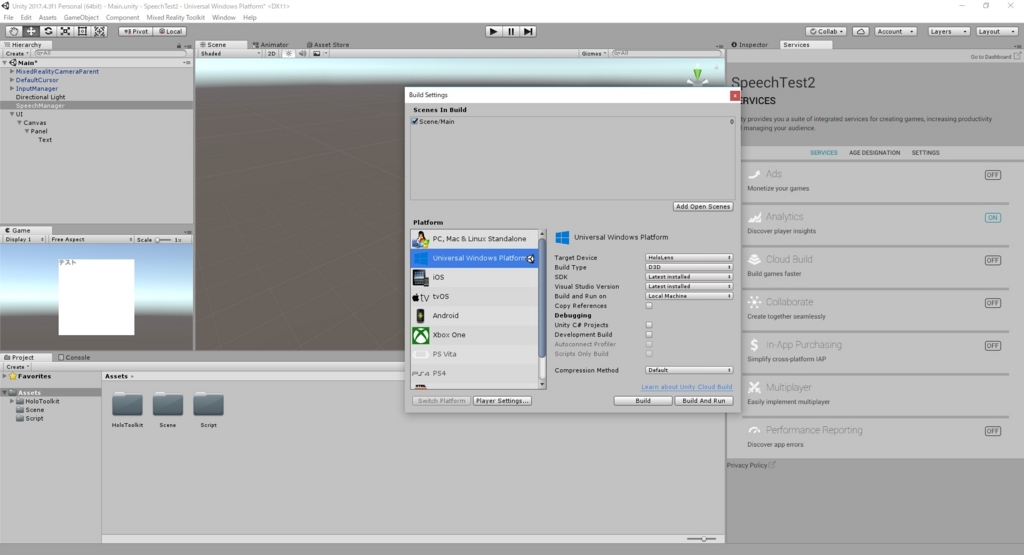Toggle Cloud Build service switch
This screenshot has width=1024, height=555.
coord(993,260)
